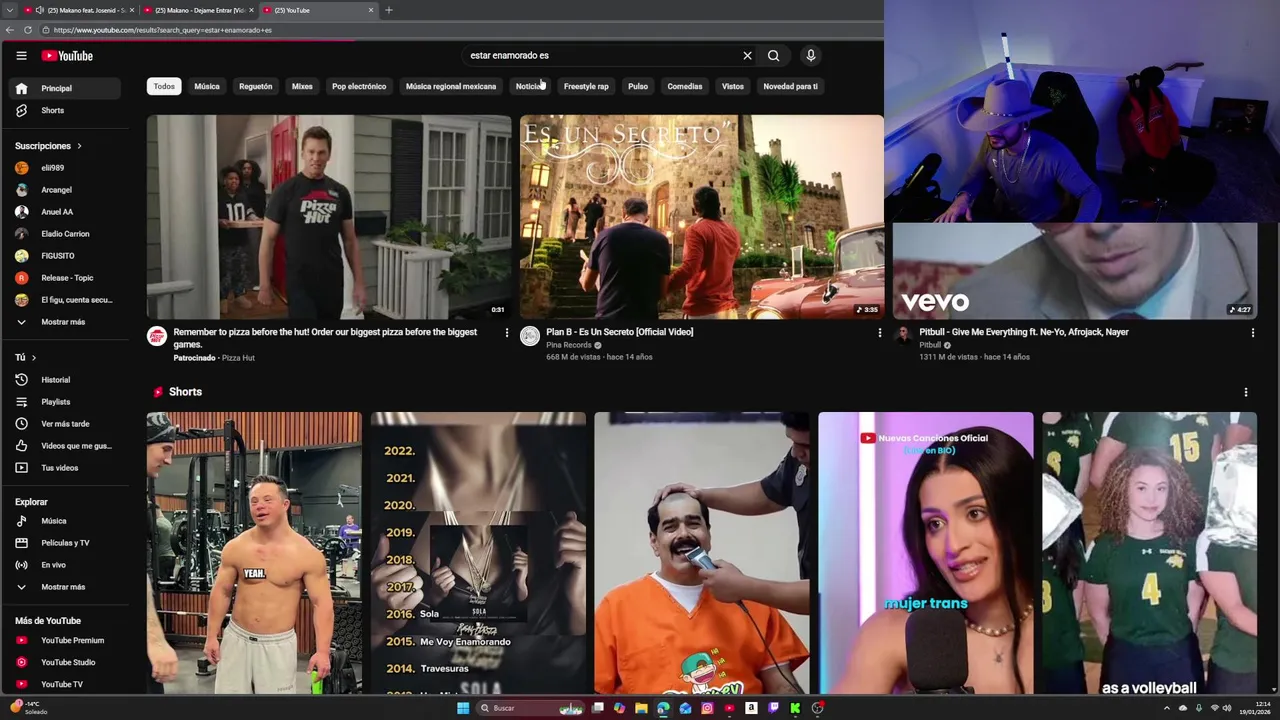Open FIGUSITO subscription channel
1280x720 pixels.
65,256
